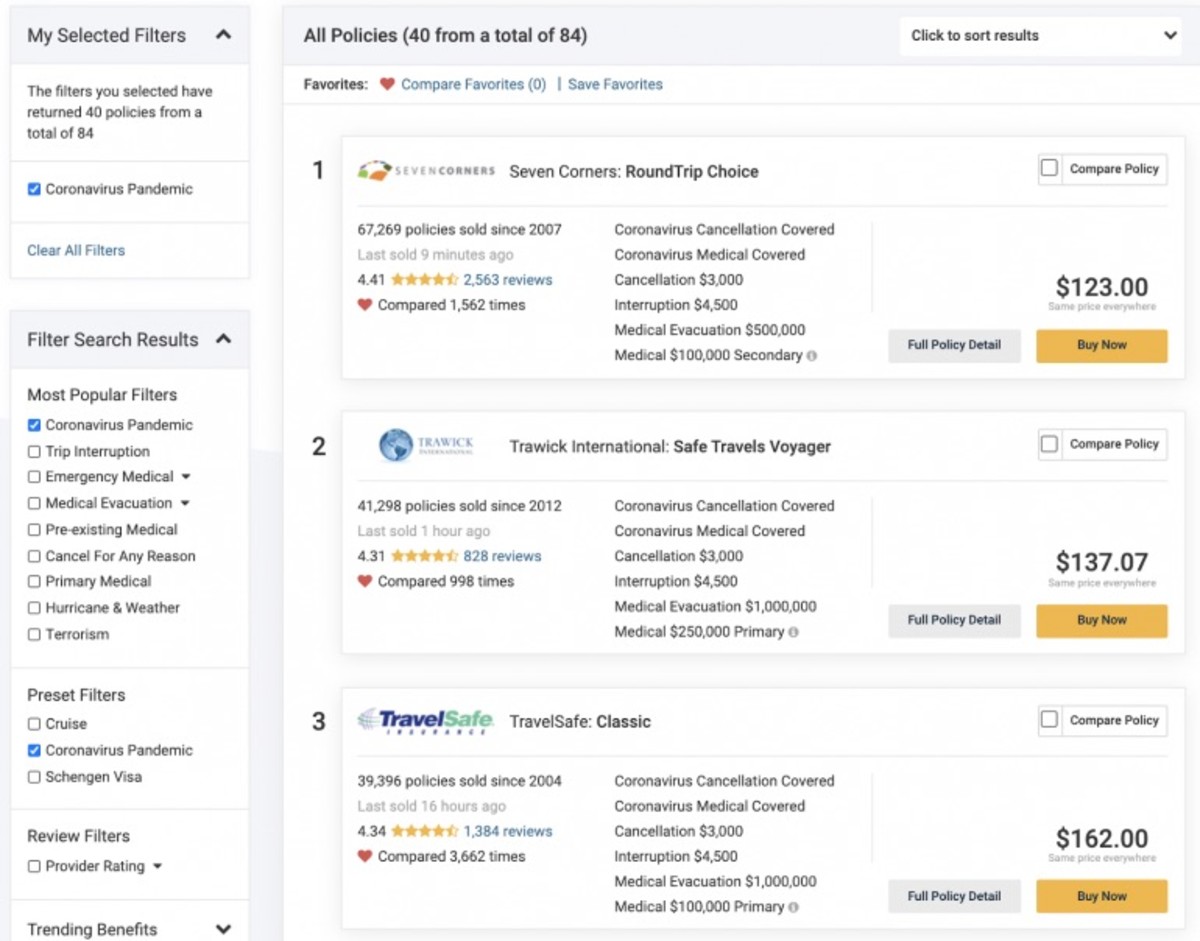Collapse the Filter Search Results panel
Image resolution: width=1200 pixels, height=941 pixels.
pos(223,339)
